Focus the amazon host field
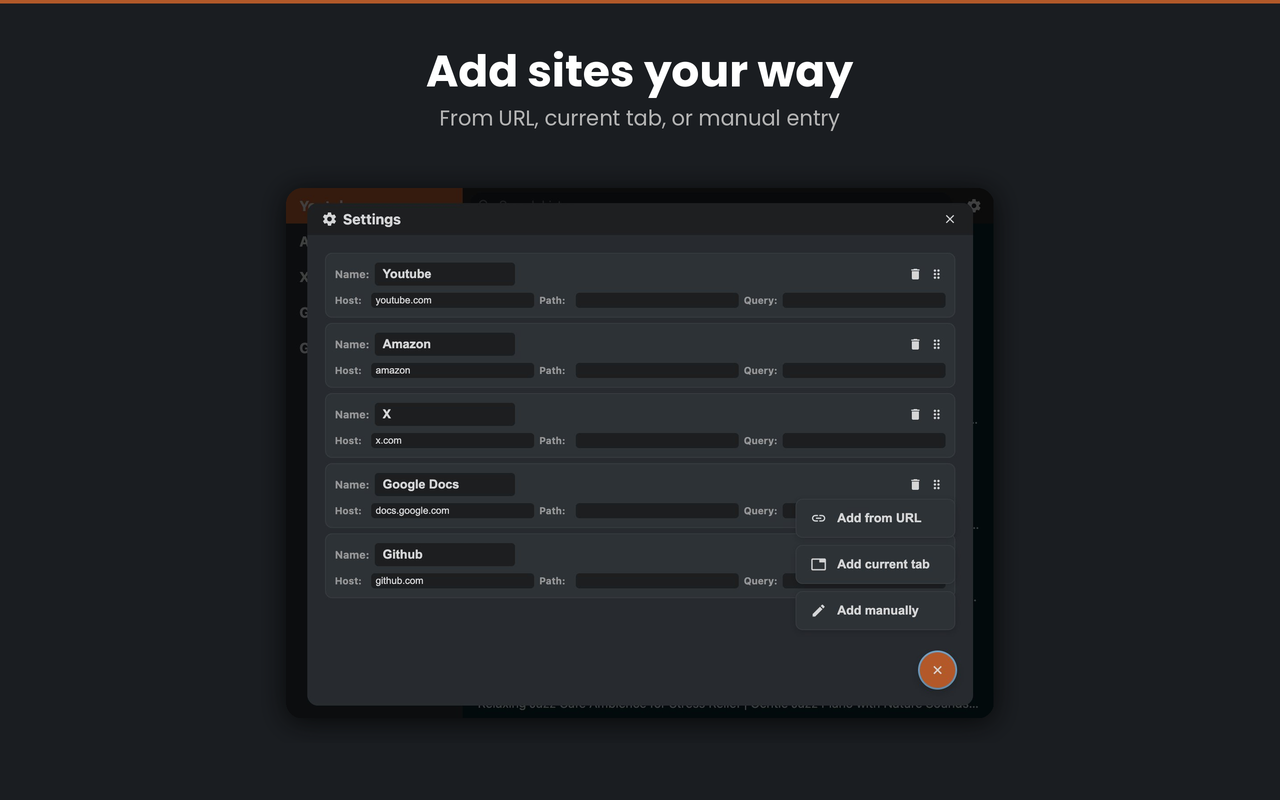The image size is (1280, 800). click(x=452, y=370)
